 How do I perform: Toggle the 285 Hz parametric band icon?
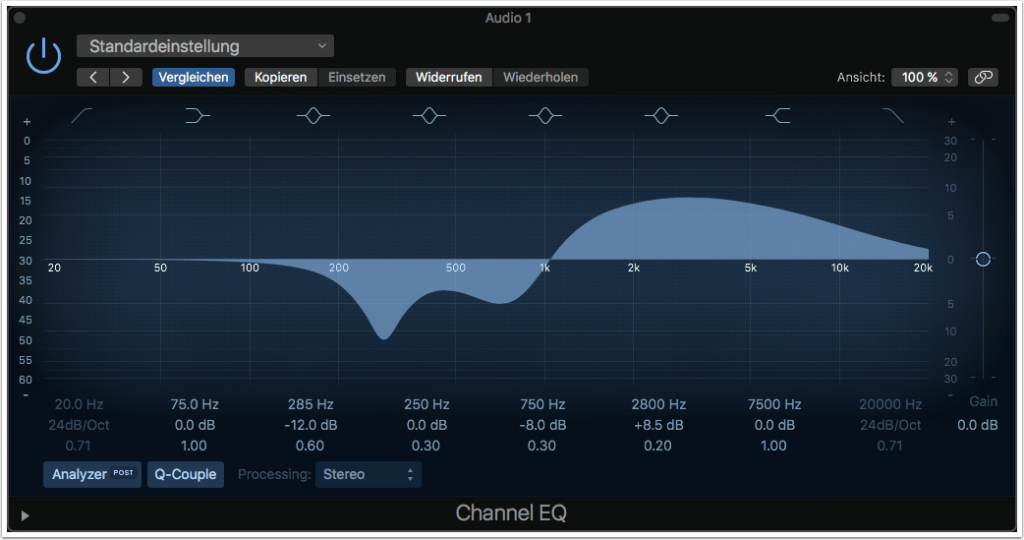coord(313,117)
